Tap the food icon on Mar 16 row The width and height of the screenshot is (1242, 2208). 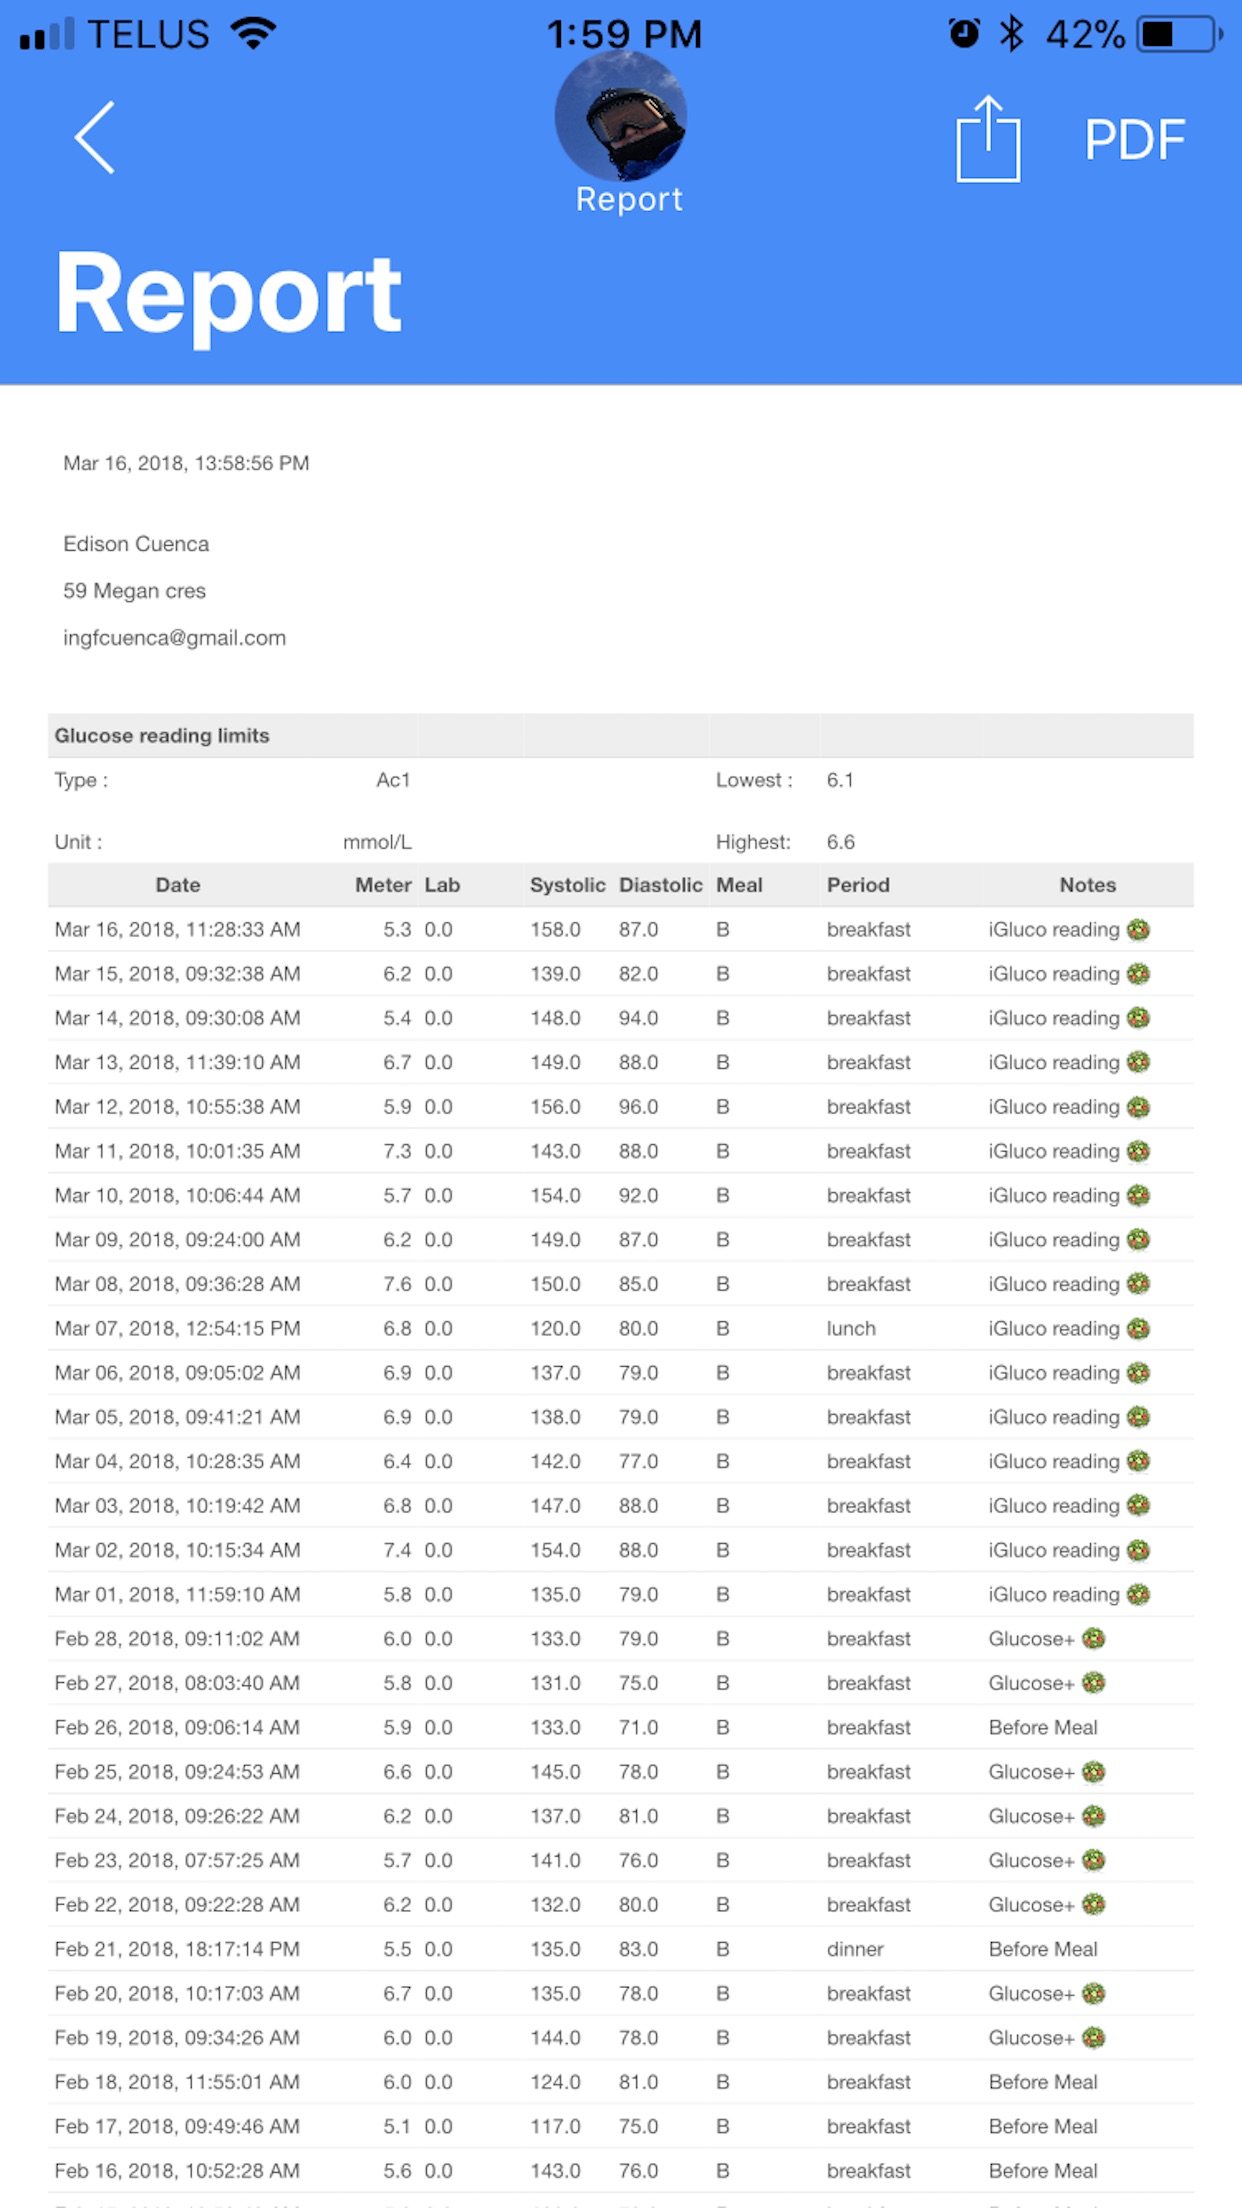pyautogui.click(x=1138, y=930)
